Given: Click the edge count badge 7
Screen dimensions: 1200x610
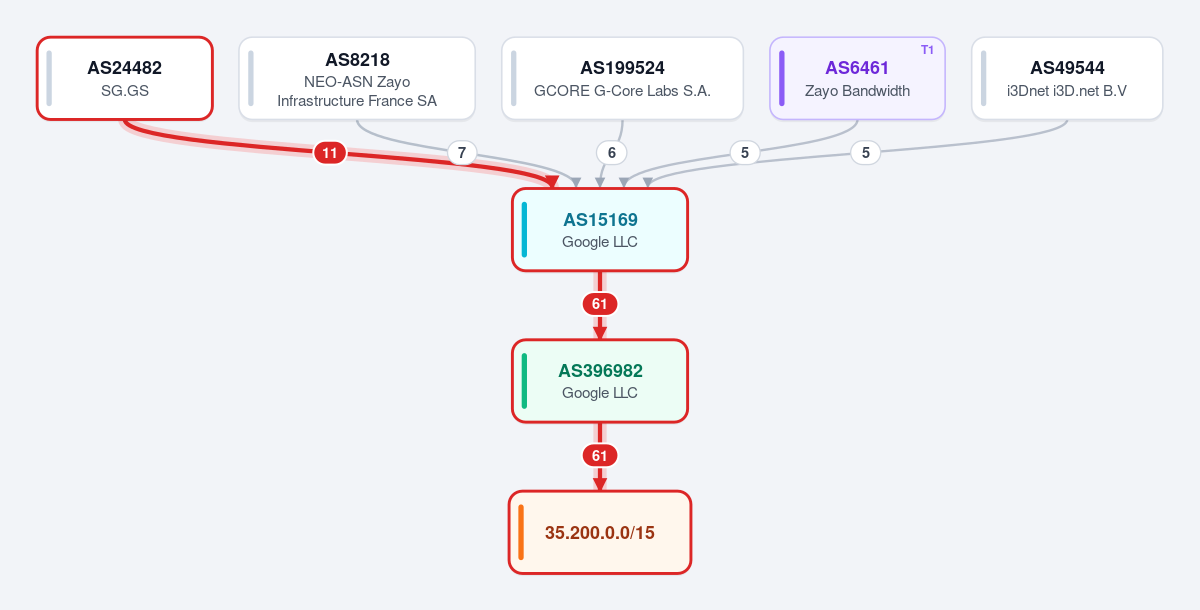Looking at the screenshot, I should point(461,153).
